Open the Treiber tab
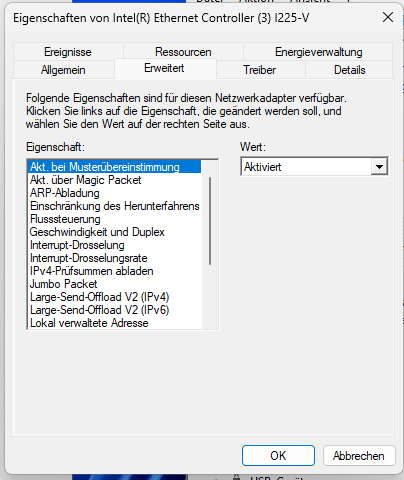Viewport: 404px width, 480px height. (x=260, y=70)
